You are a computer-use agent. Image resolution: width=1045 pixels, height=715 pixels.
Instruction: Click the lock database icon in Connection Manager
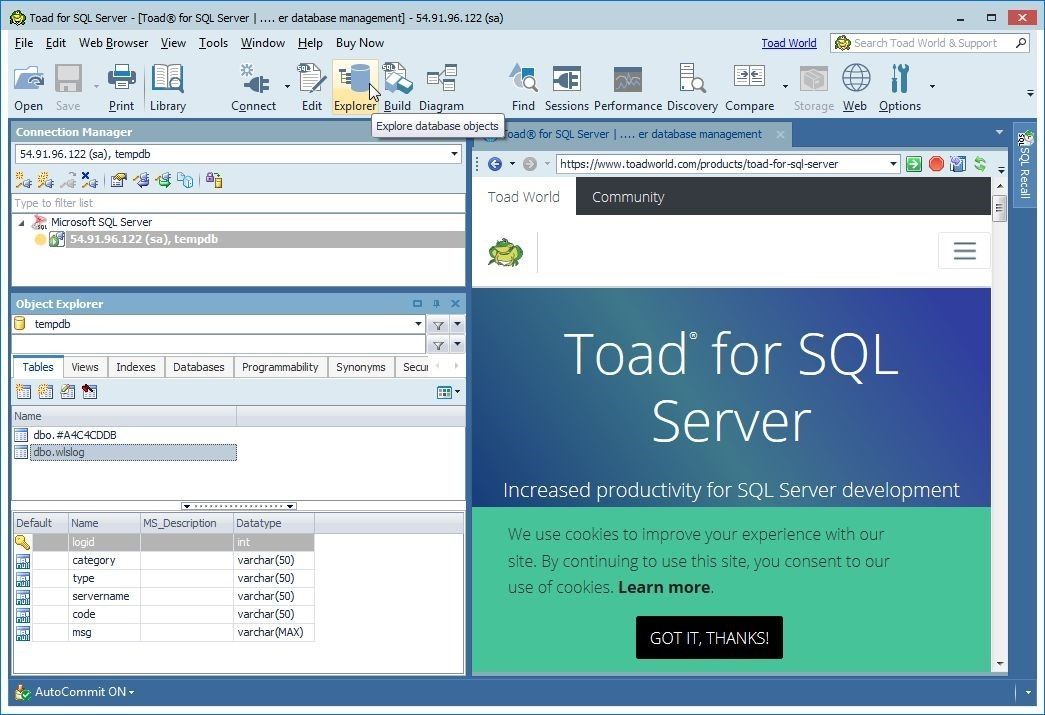point(214,180)
